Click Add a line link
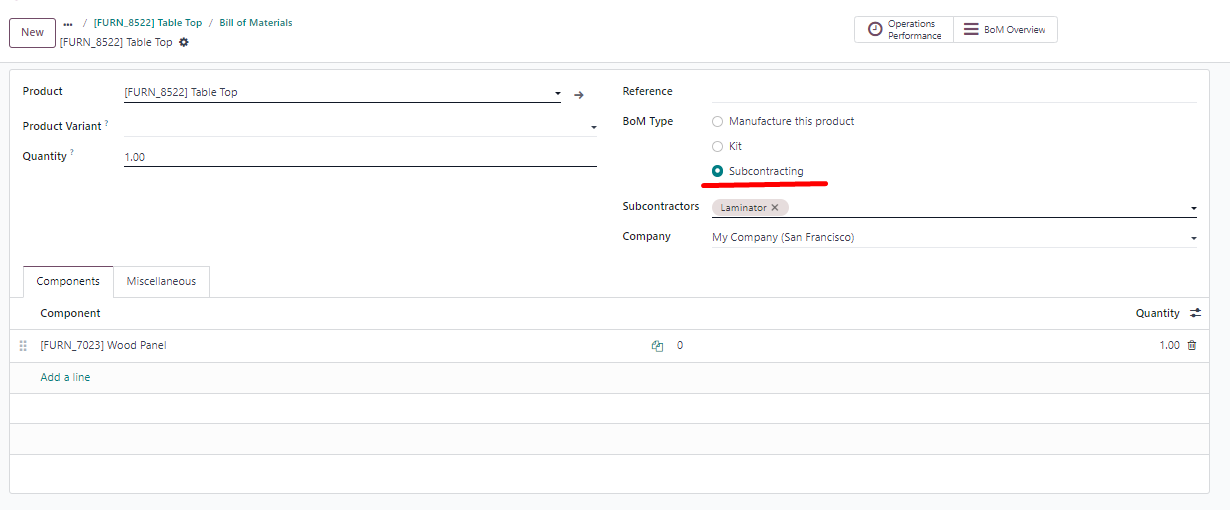1230x510 pixels. pos(65,377)
